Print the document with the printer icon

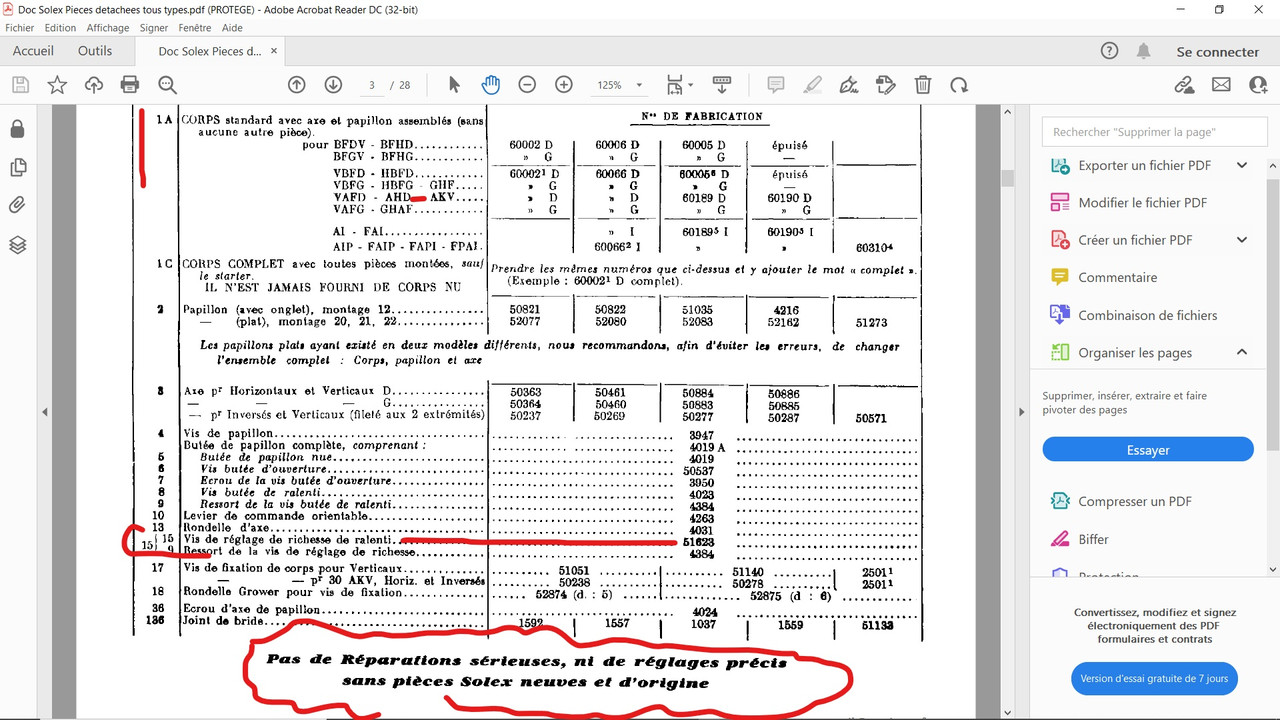(x=130, y=85)
